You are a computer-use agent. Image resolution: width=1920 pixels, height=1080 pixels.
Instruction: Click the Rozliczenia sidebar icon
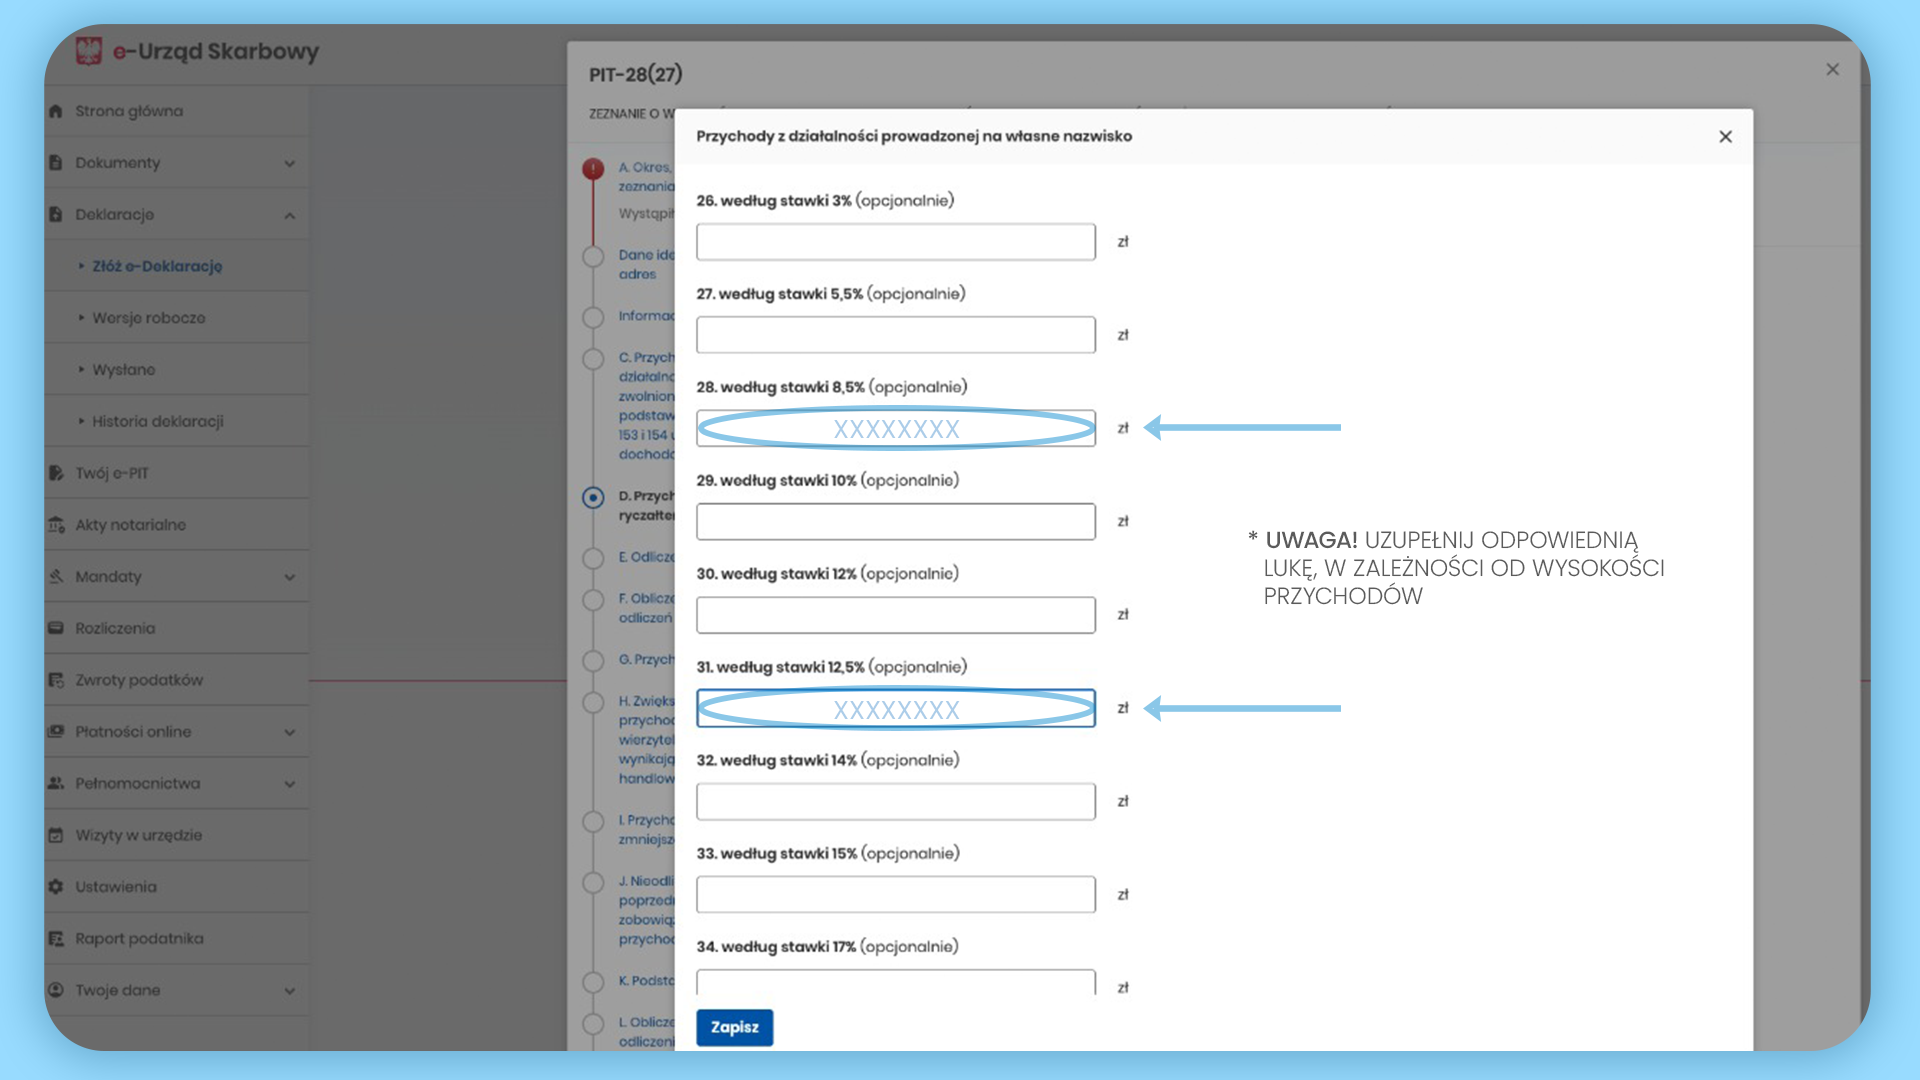56,628
